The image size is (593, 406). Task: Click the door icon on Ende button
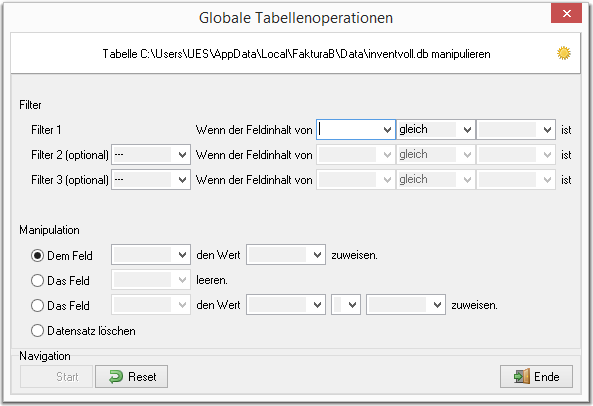coord(522,377)
